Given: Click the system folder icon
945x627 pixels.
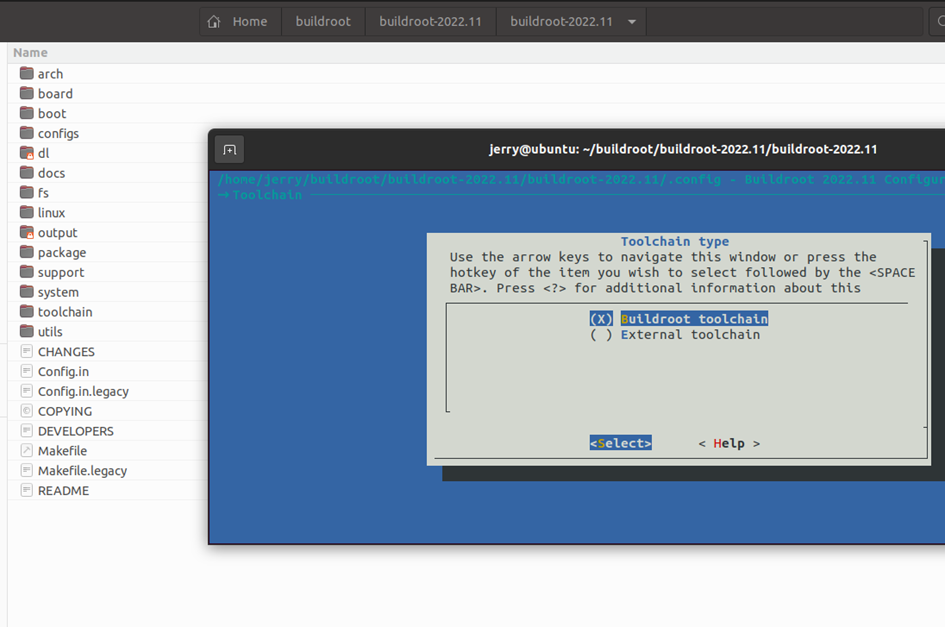Looking at the screenshot, I should coord(27,292).
